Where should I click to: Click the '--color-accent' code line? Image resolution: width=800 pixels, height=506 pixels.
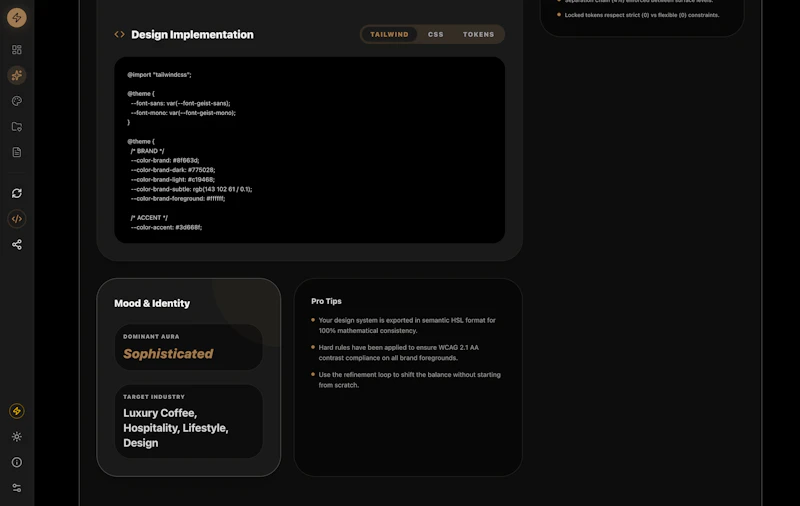[x=166, y=227]
